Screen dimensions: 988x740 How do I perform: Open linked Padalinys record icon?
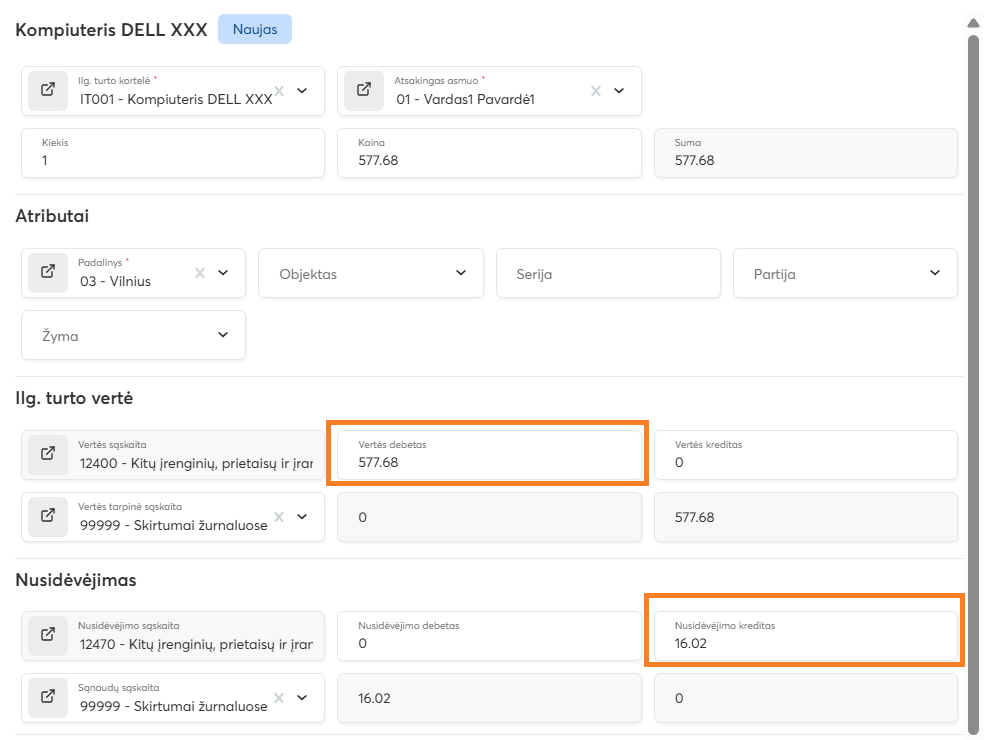tap(48, 273)
